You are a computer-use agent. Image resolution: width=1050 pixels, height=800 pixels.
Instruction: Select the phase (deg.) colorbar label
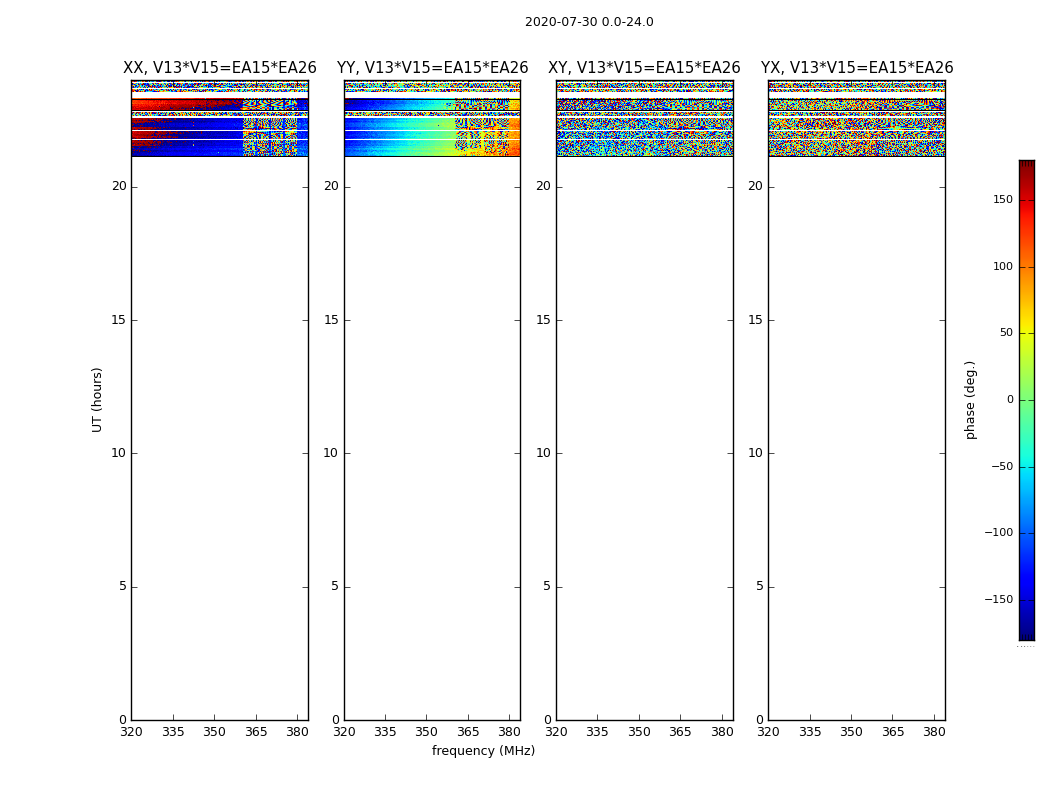(970, 399)
